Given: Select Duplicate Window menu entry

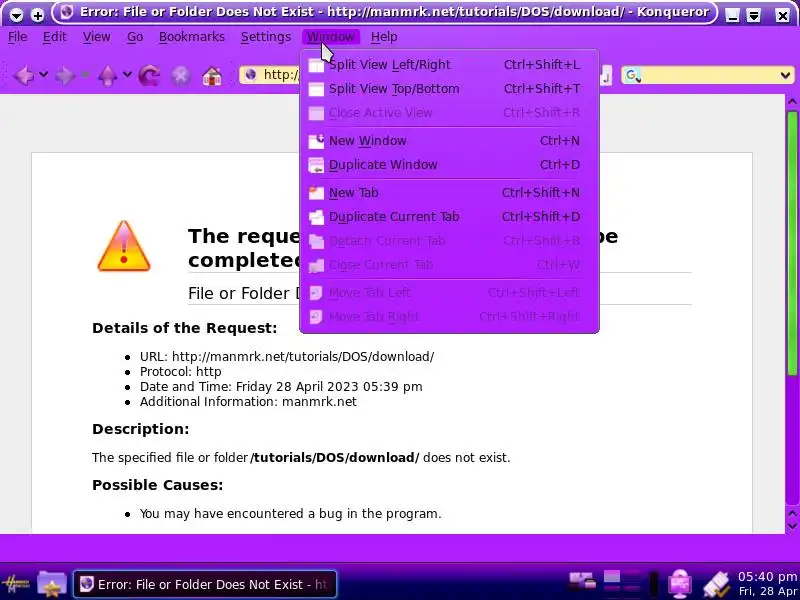Looking at the screenshot, I should click(449, 165).
